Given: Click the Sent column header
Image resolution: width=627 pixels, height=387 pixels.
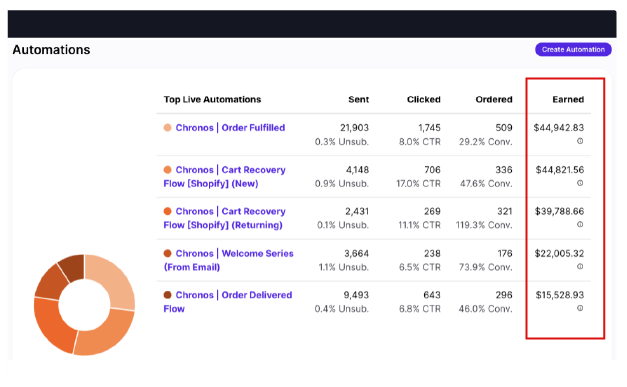Looking at the screenshot, I should coord(358,100).
